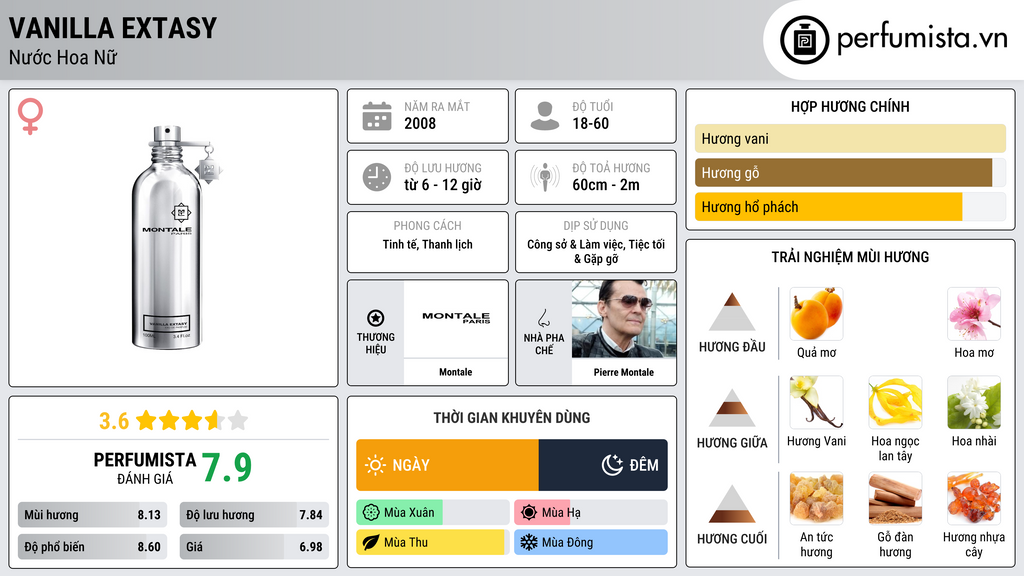1024x576 pixels.
Task: Click the Giá 6.98 score bar
Action: [x=254, y=547]
